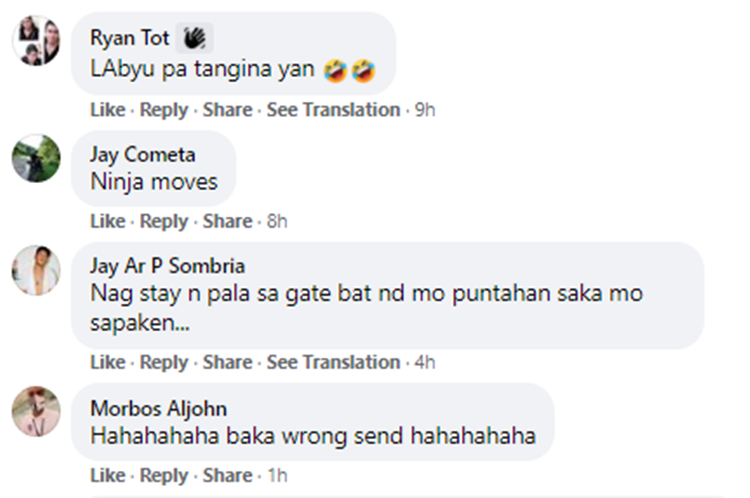Like Morbos Aljohn's comment
750x498 pixels.
click(107, 475)
